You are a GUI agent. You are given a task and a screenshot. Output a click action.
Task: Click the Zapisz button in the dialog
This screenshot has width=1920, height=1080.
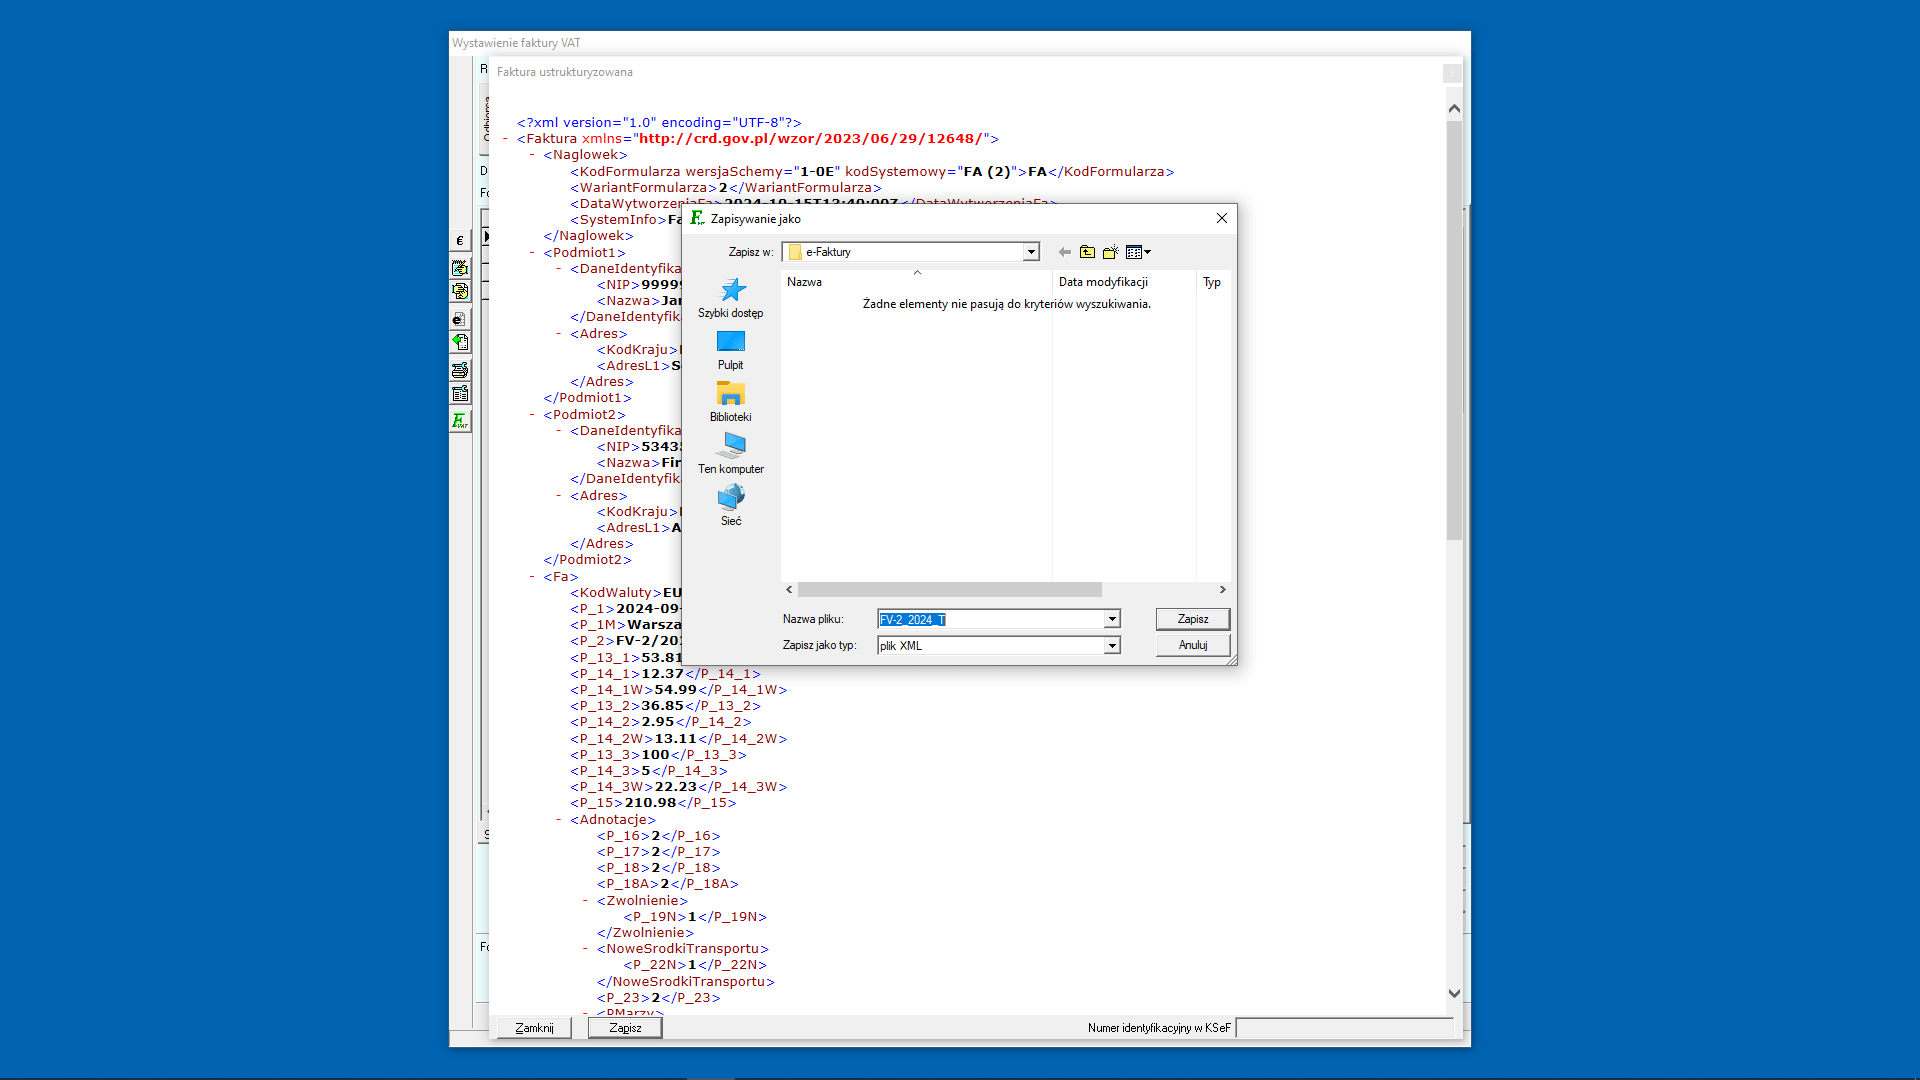click(x=1192, y=618)
